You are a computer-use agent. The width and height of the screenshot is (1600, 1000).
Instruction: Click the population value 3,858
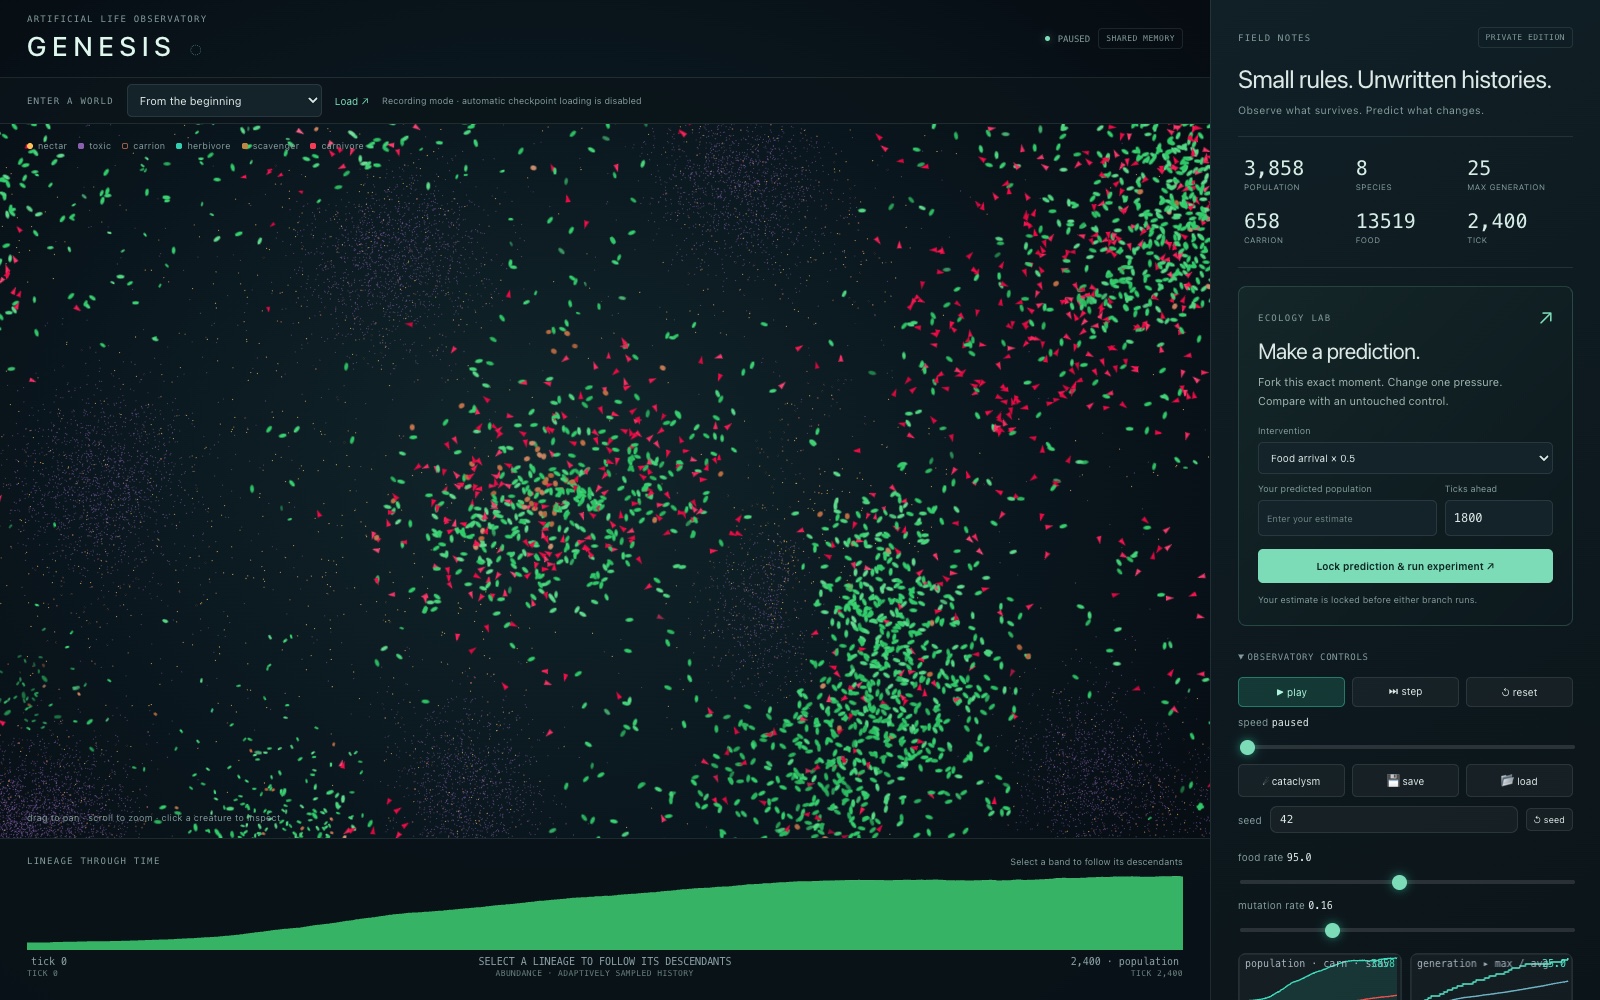pos(1273,168)
